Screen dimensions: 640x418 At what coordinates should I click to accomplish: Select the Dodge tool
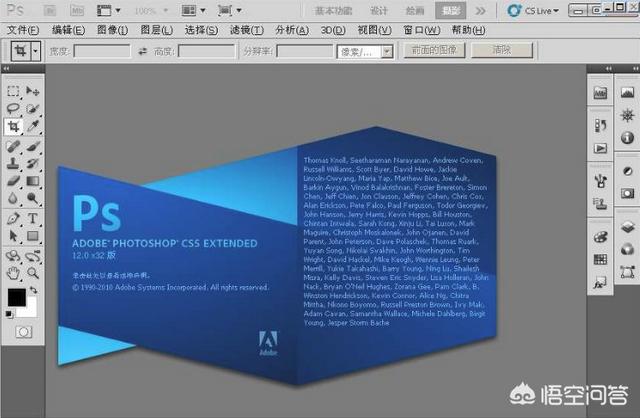coord(33,198)
